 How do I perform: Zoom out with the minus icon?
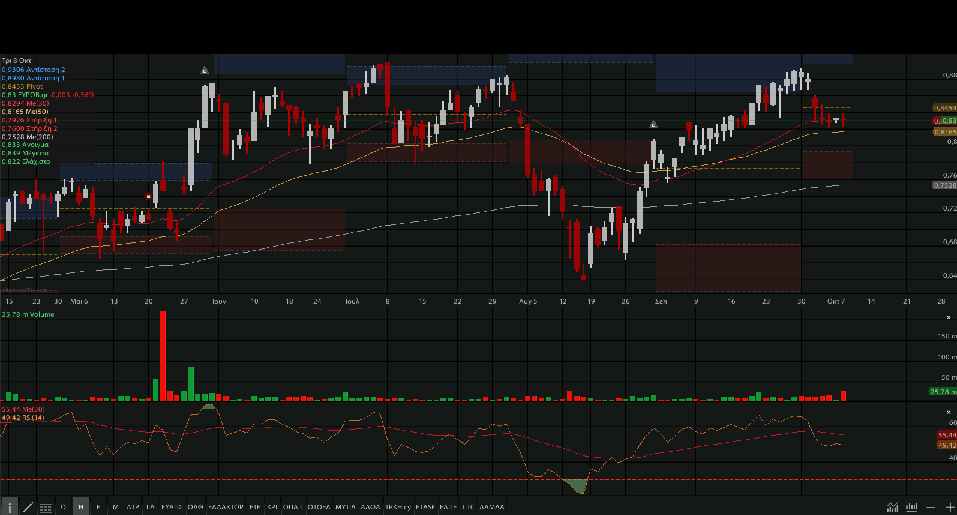(x=930, y=508)
